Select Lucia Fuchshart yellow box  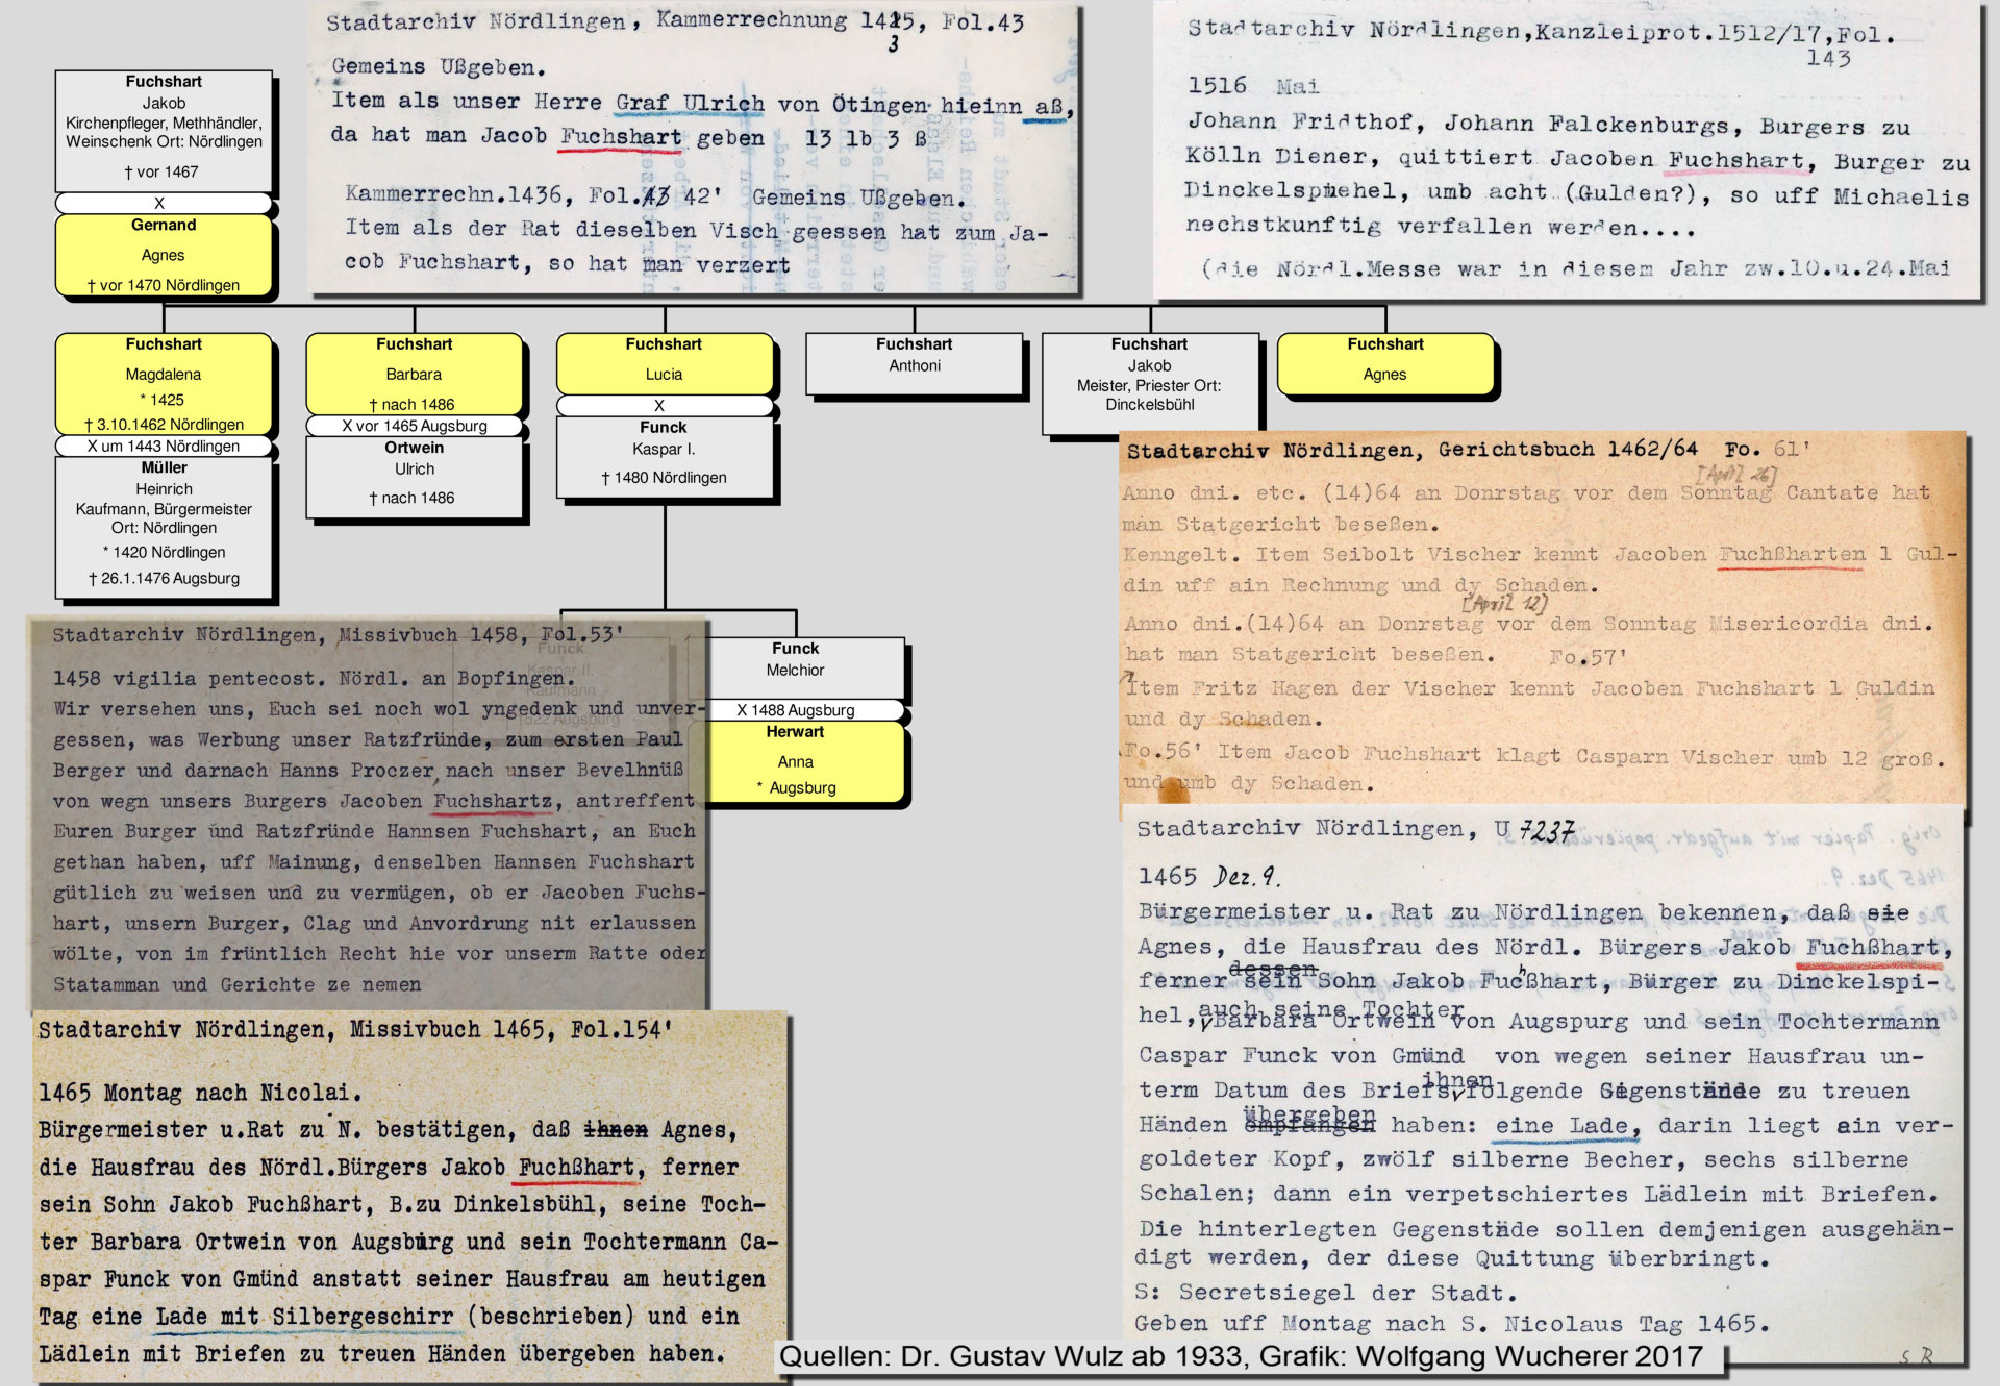tap(663, 363)
